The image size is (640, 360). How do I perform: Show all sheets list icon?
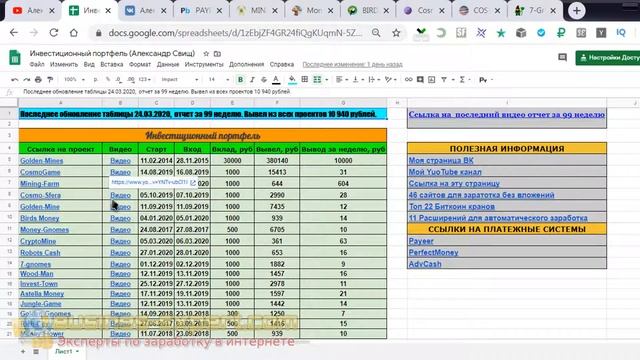tap(36, 351)
